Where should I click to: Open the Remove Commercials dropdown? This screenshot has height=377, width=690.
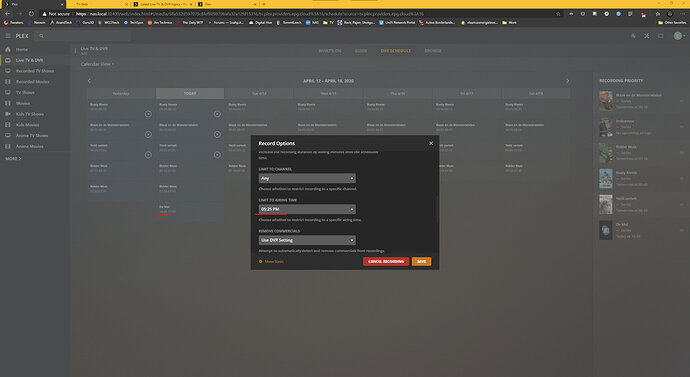pos(307,240)
